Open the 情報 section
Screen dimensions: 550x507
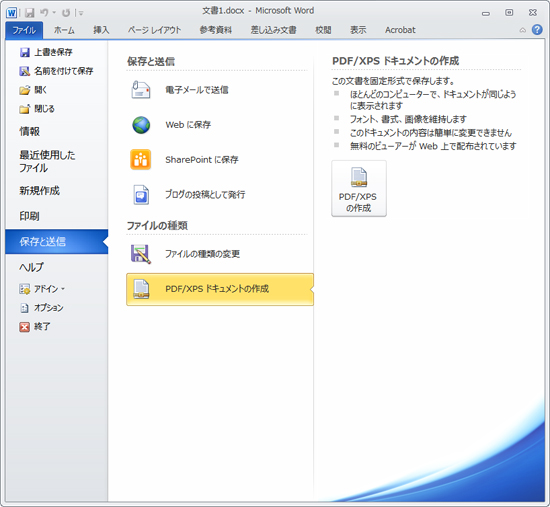(29, 132)
